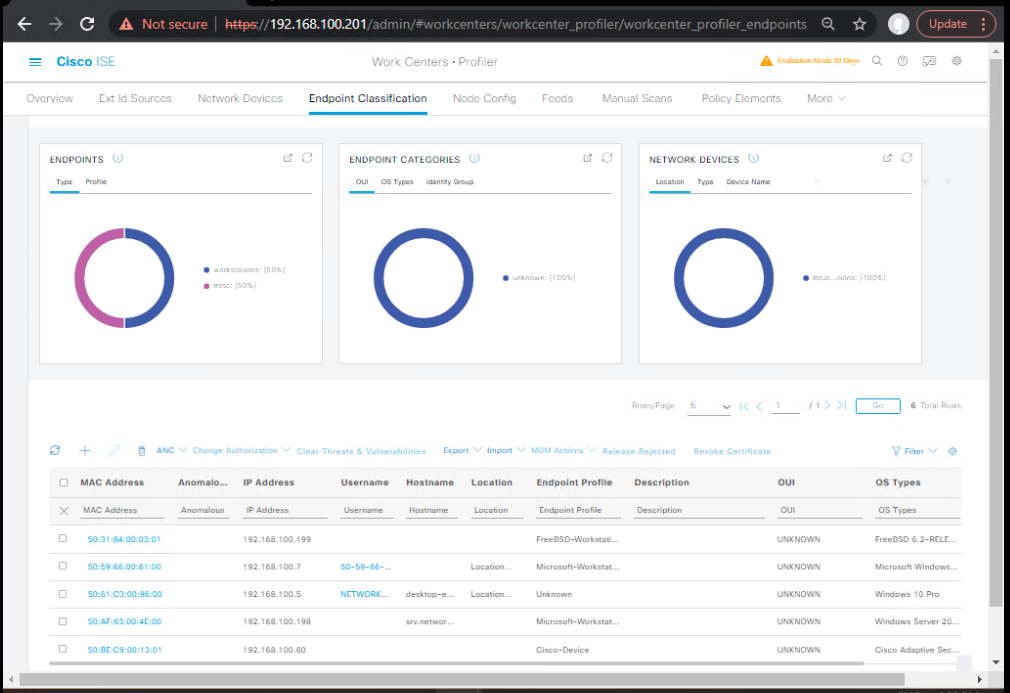Viewport: 1010px width, 693px height.
Task: Expand the MDM Actions dropdown
Action: point(563,450)
